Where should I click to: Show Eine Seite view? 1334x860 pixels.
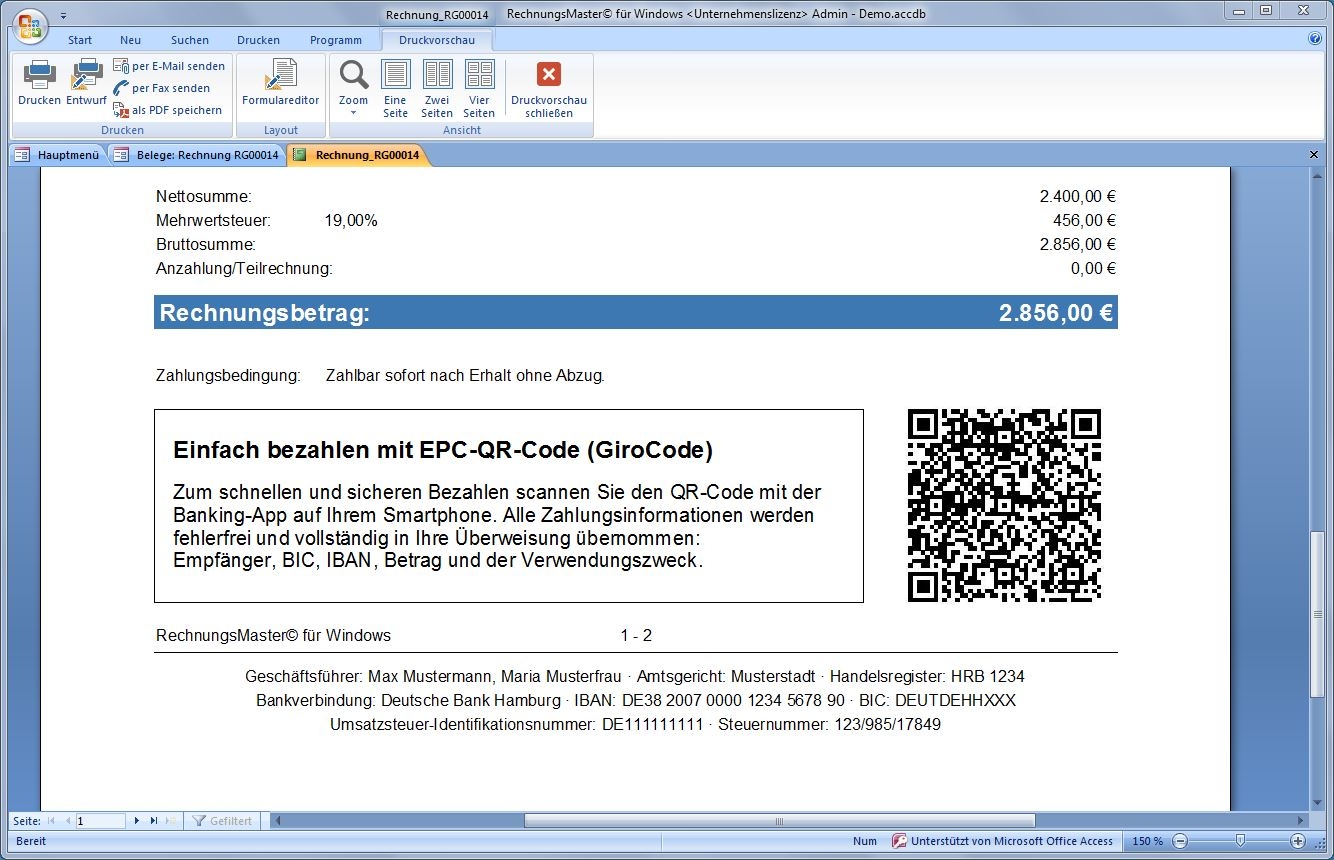(x=395, y=88)
